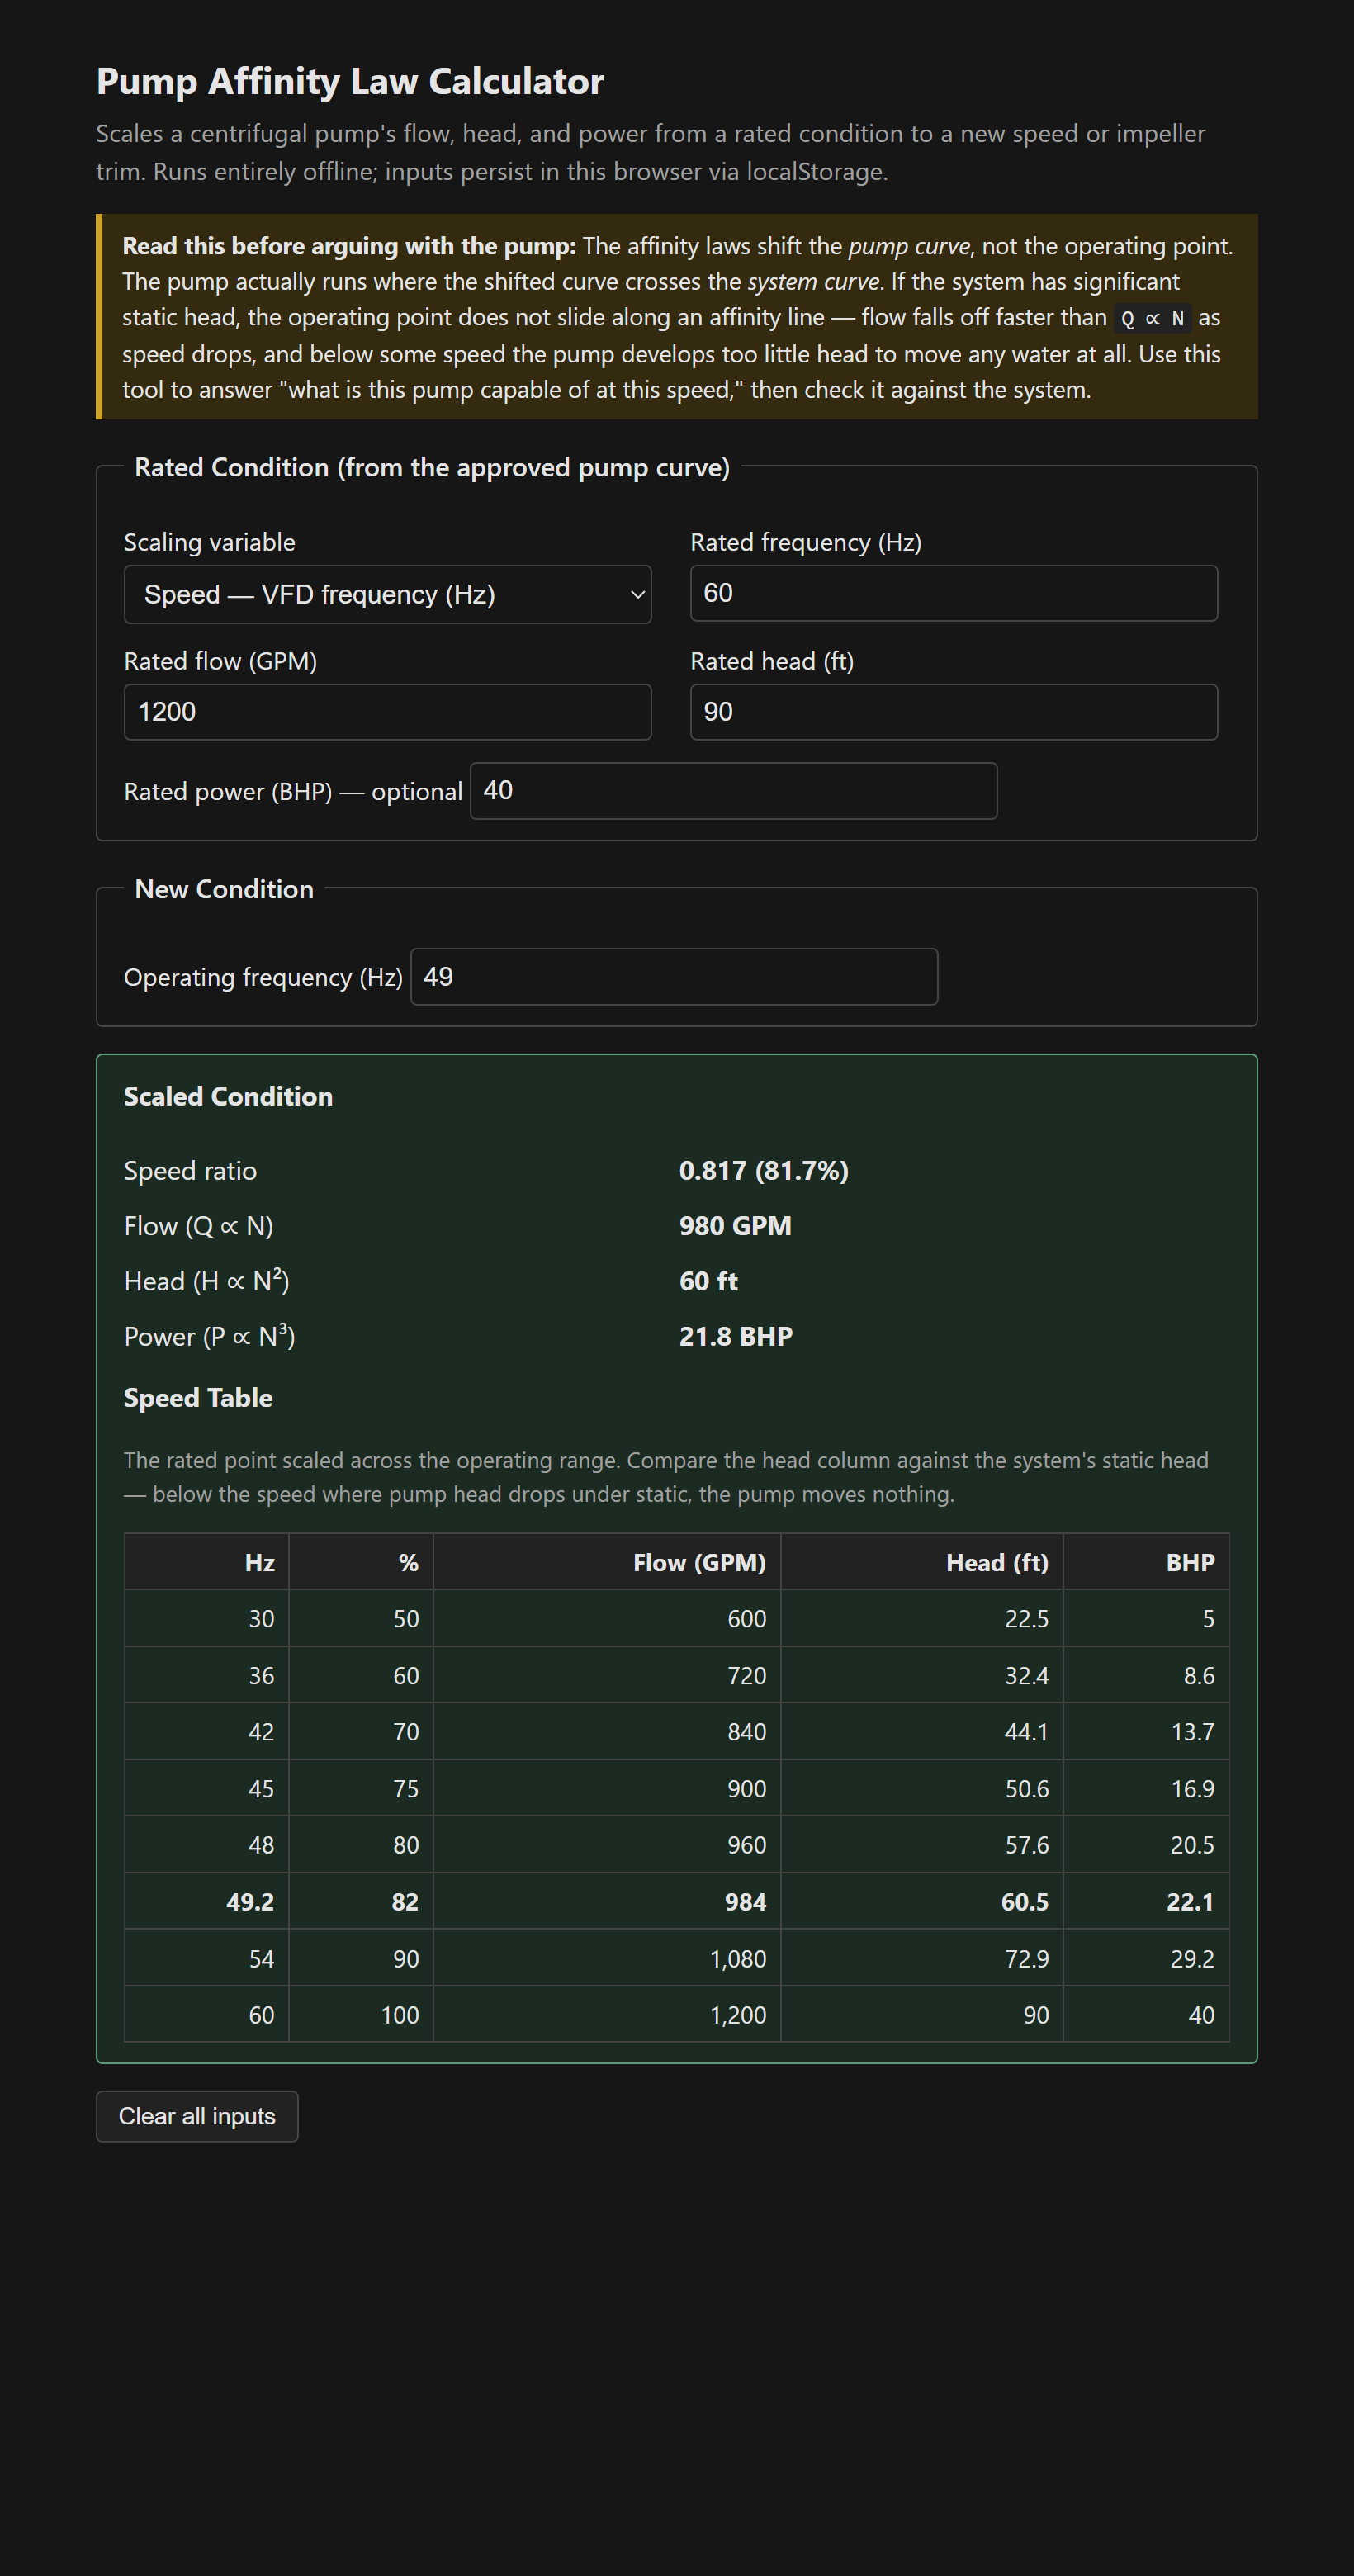Viewport: 1354px width, 2576px height.
Task: Click the Pump Affinity Law Calculator heading
Action: click(x=350, y=81)
